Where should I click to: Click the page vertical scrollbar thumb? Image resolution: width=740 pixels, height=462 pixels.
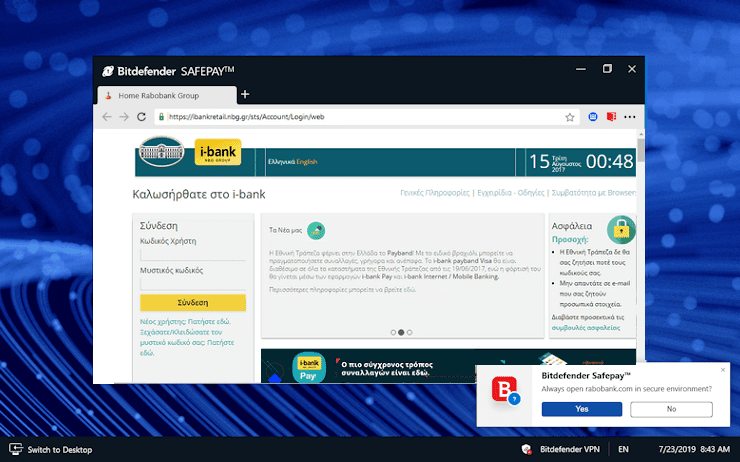click(x=640, y=150)
